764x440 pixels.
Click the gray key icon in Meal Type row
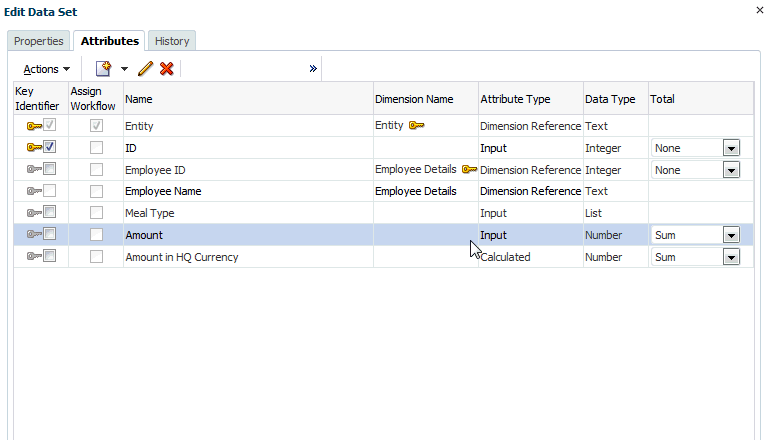click(34, 212)
